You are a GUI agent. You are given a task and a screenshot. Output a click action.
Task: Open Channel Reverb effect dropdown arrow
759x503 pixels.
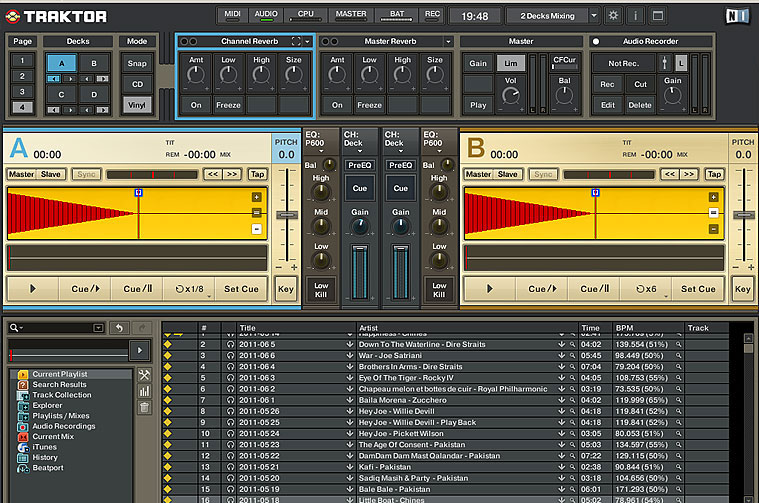307,42
